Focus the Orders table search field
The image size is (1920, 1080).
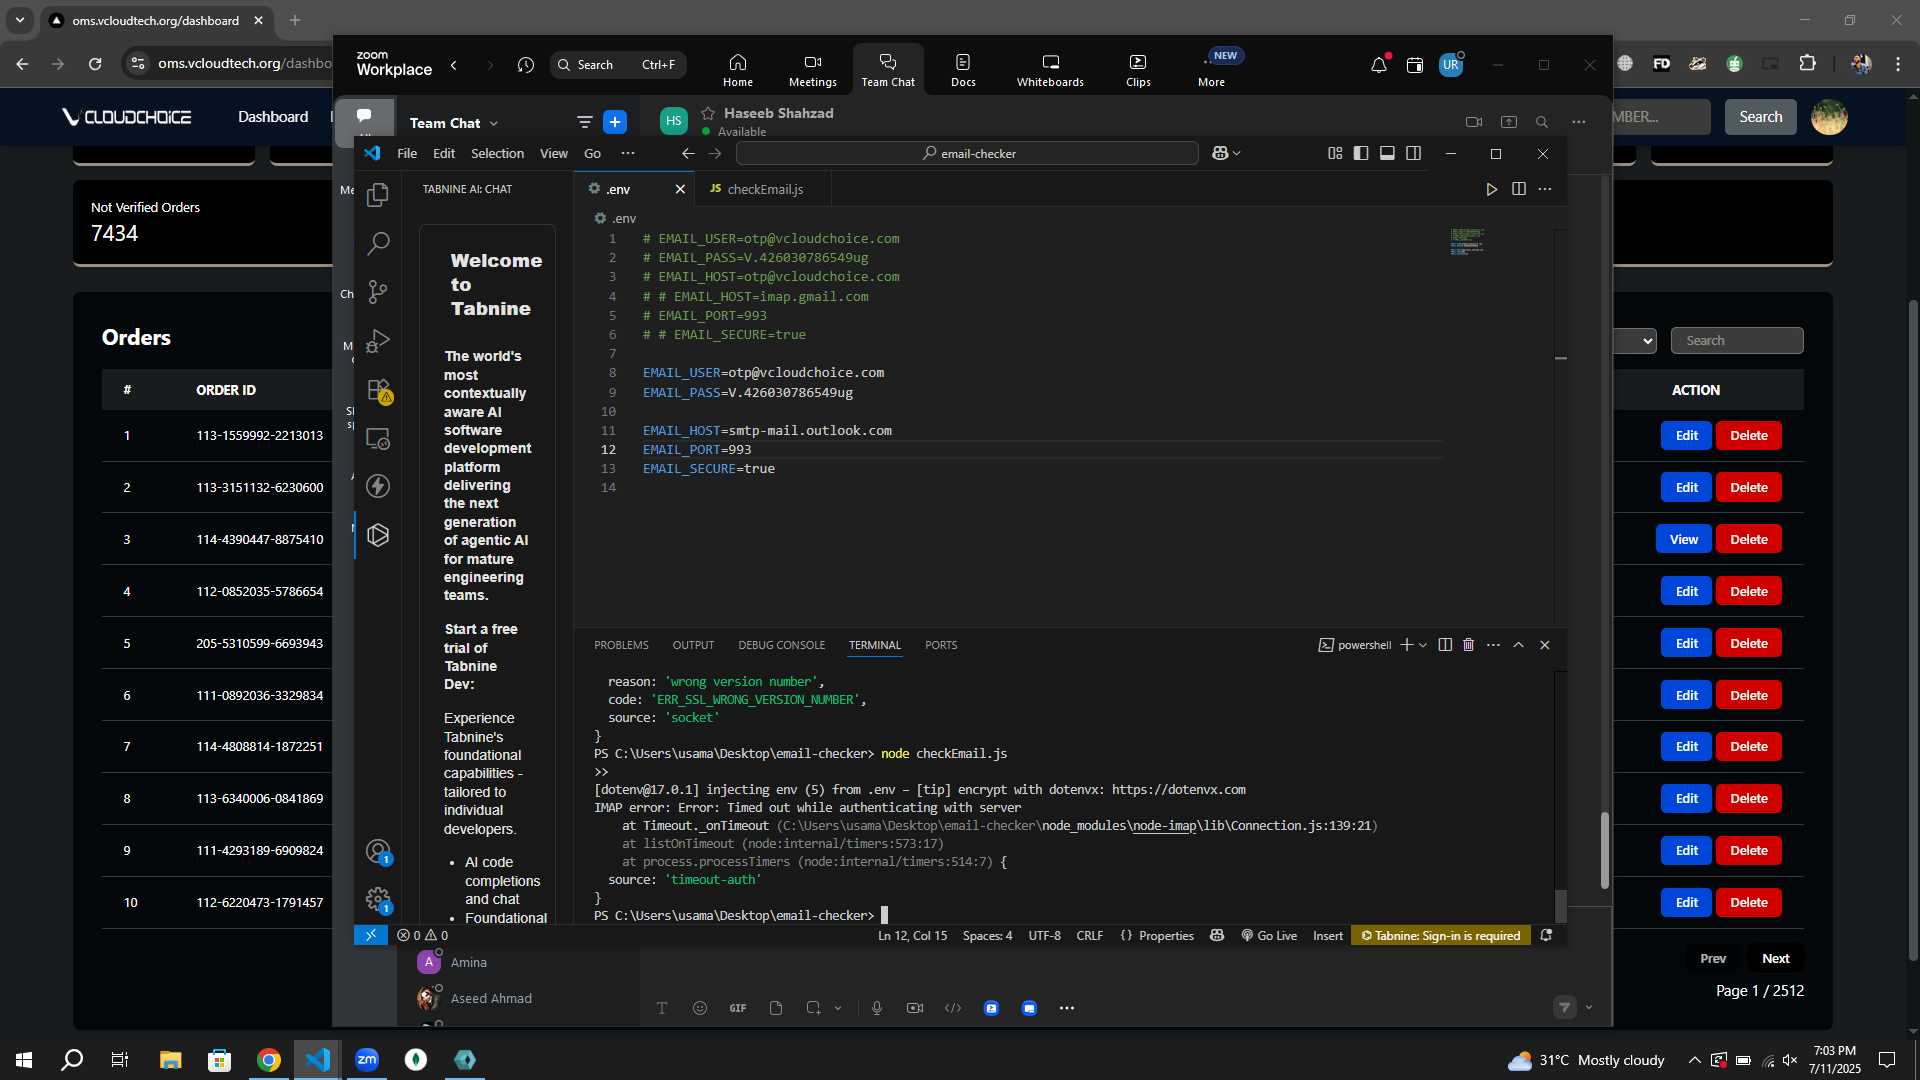(1737, 341)
